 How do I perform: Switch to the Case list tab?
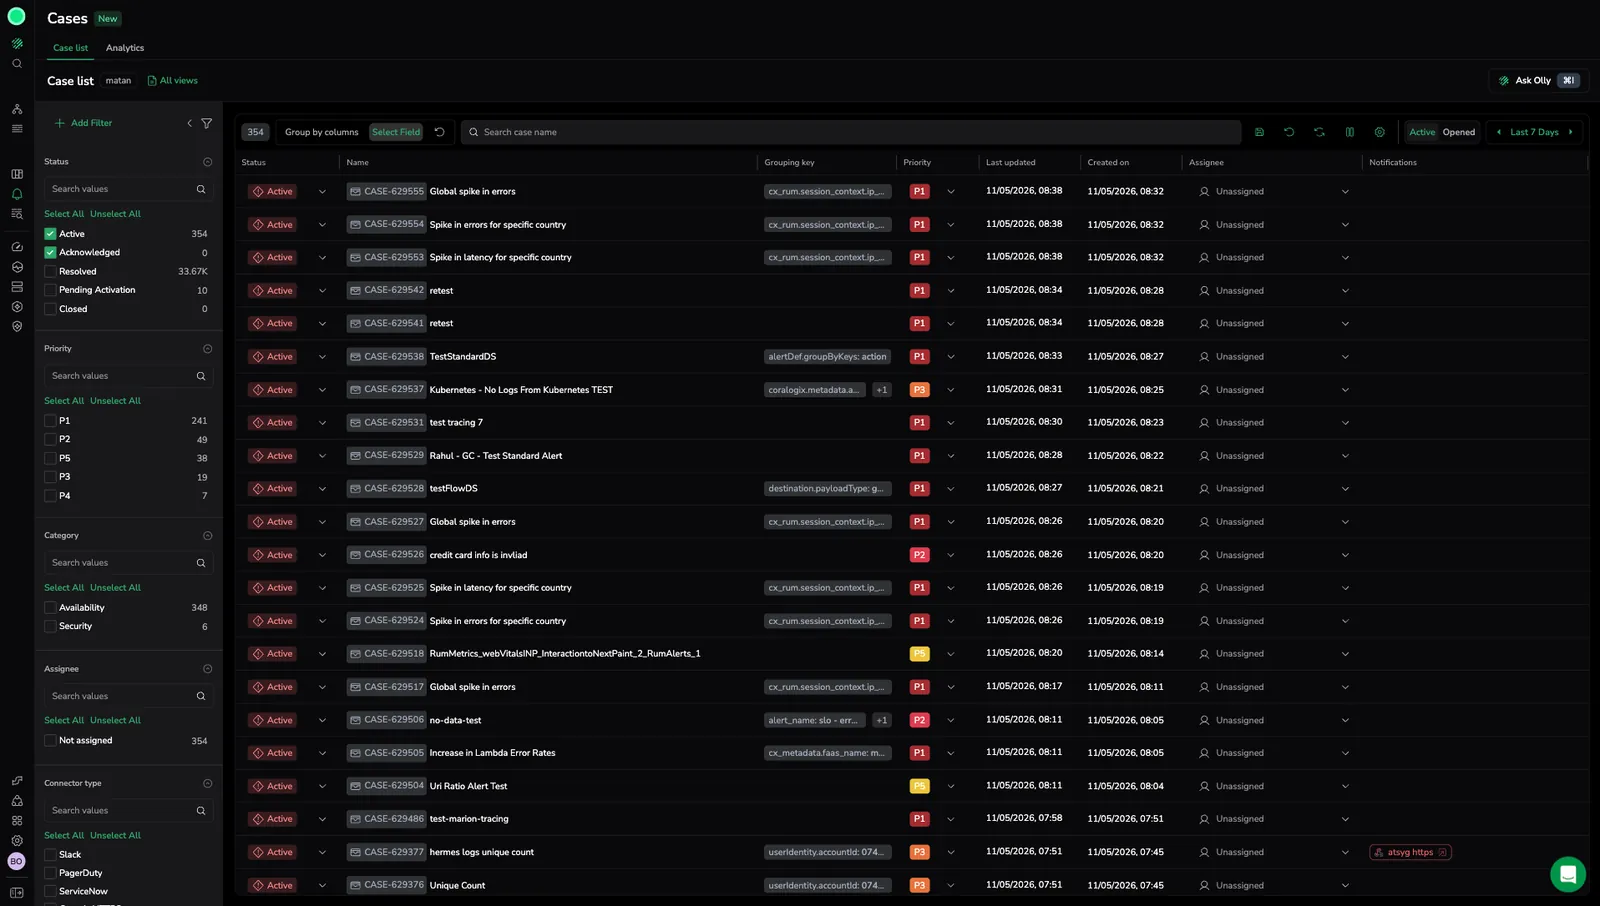(x=70, y=48)
